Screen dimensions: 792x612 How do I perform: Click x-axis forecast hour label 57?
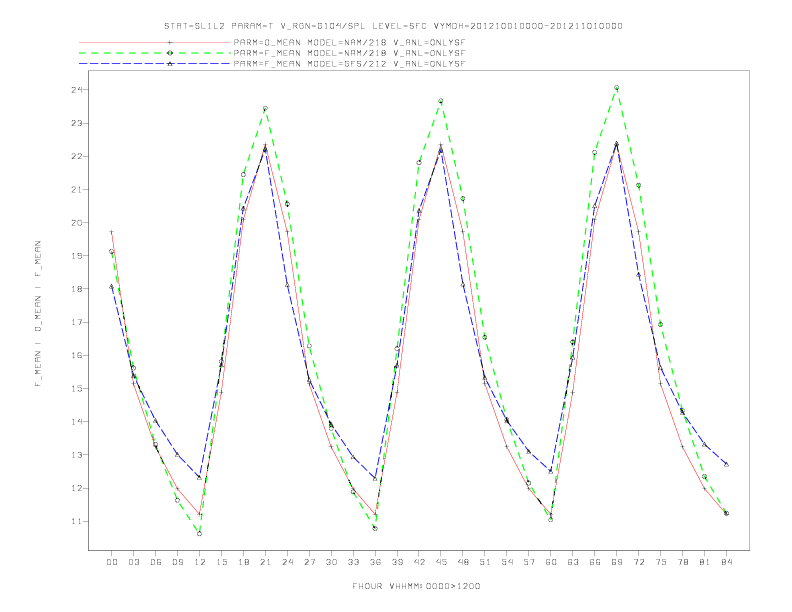pyautogui.click(x=529, y=562)
